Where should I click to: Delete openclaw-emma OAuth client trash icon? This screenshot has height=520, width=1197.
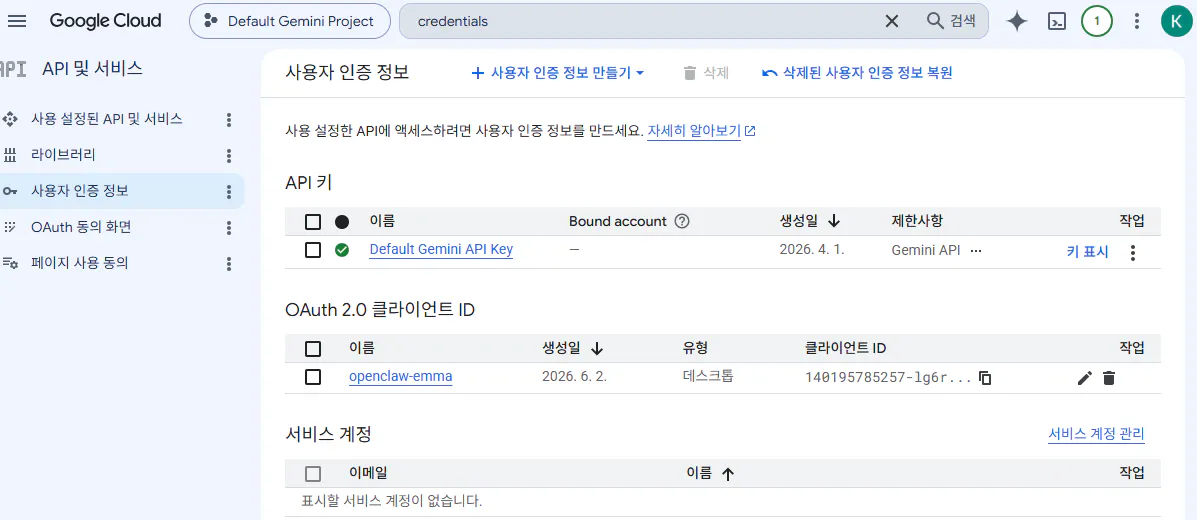tap(1109, 377)
